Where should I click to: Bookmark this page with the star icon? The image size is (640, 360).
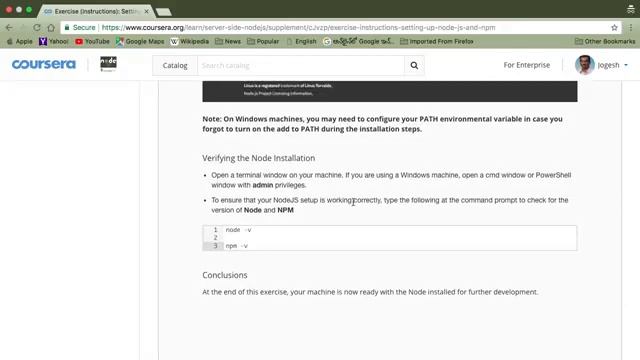[x=614, y=27]
